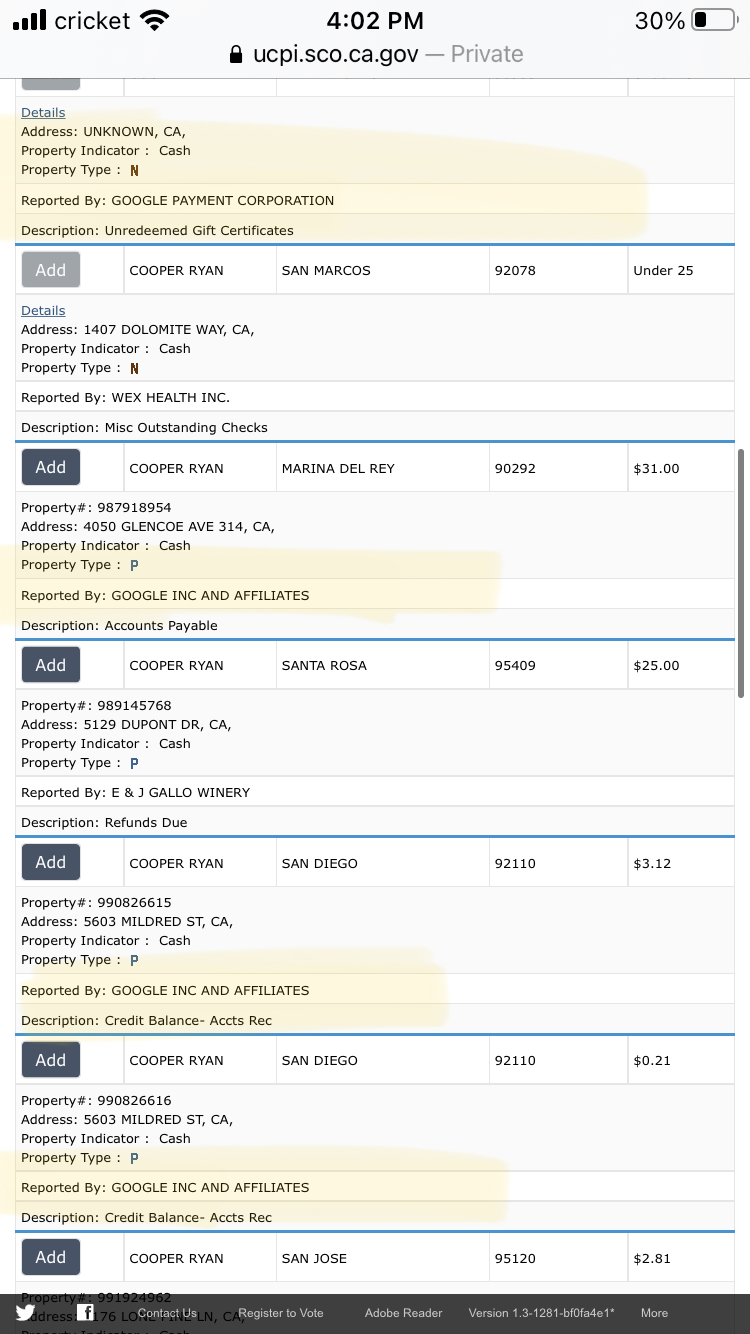Select 'Address: UNKNOWN, CA,' text
This screenshot has width=750, height=1334.
point(103,132)
